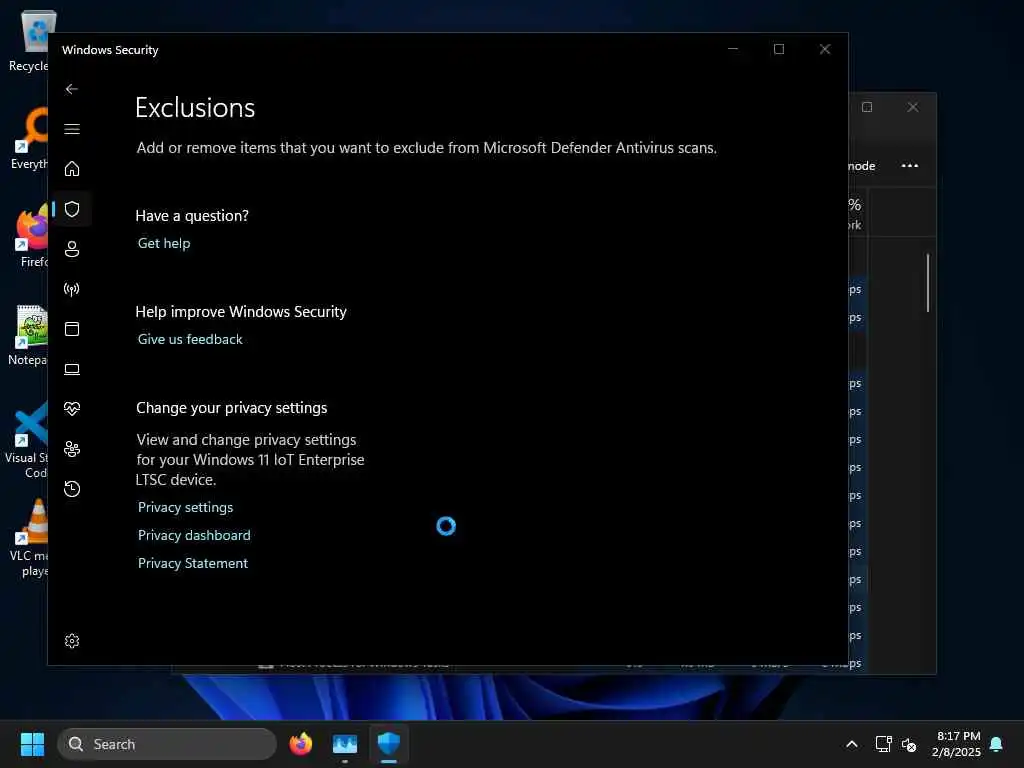Open Device performance & health heart icon
1024x768 pixels.
(72, 409)
